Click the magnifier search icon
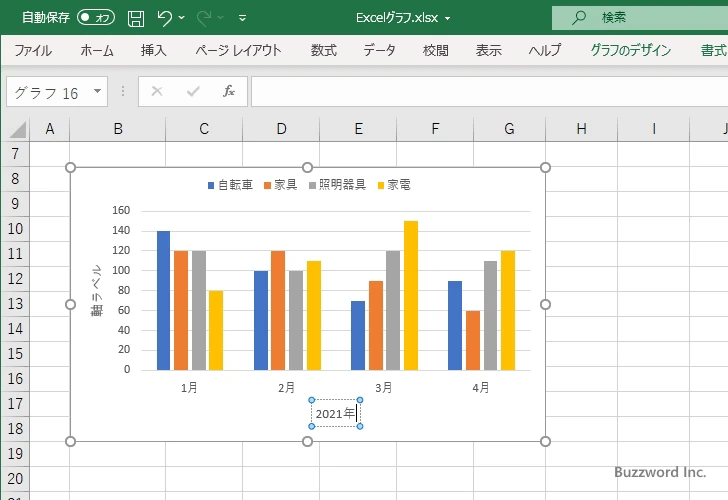The height and width of the screenshot is (500, 728). 578,18
